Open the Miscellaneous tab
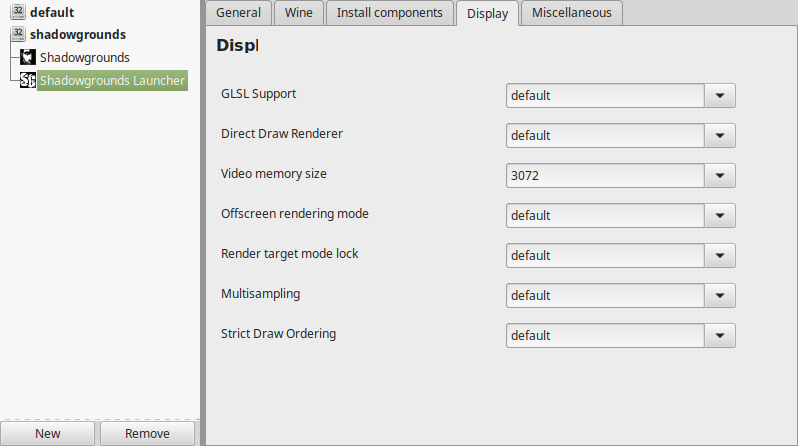The image size is (798, 446). click(x=572, y=13)
